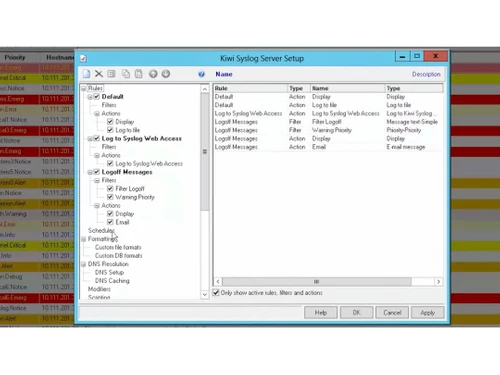This screenshot has width=500, height=375.
Task: Click the Copy toolbar icon
Action: [x=126, y=74]
